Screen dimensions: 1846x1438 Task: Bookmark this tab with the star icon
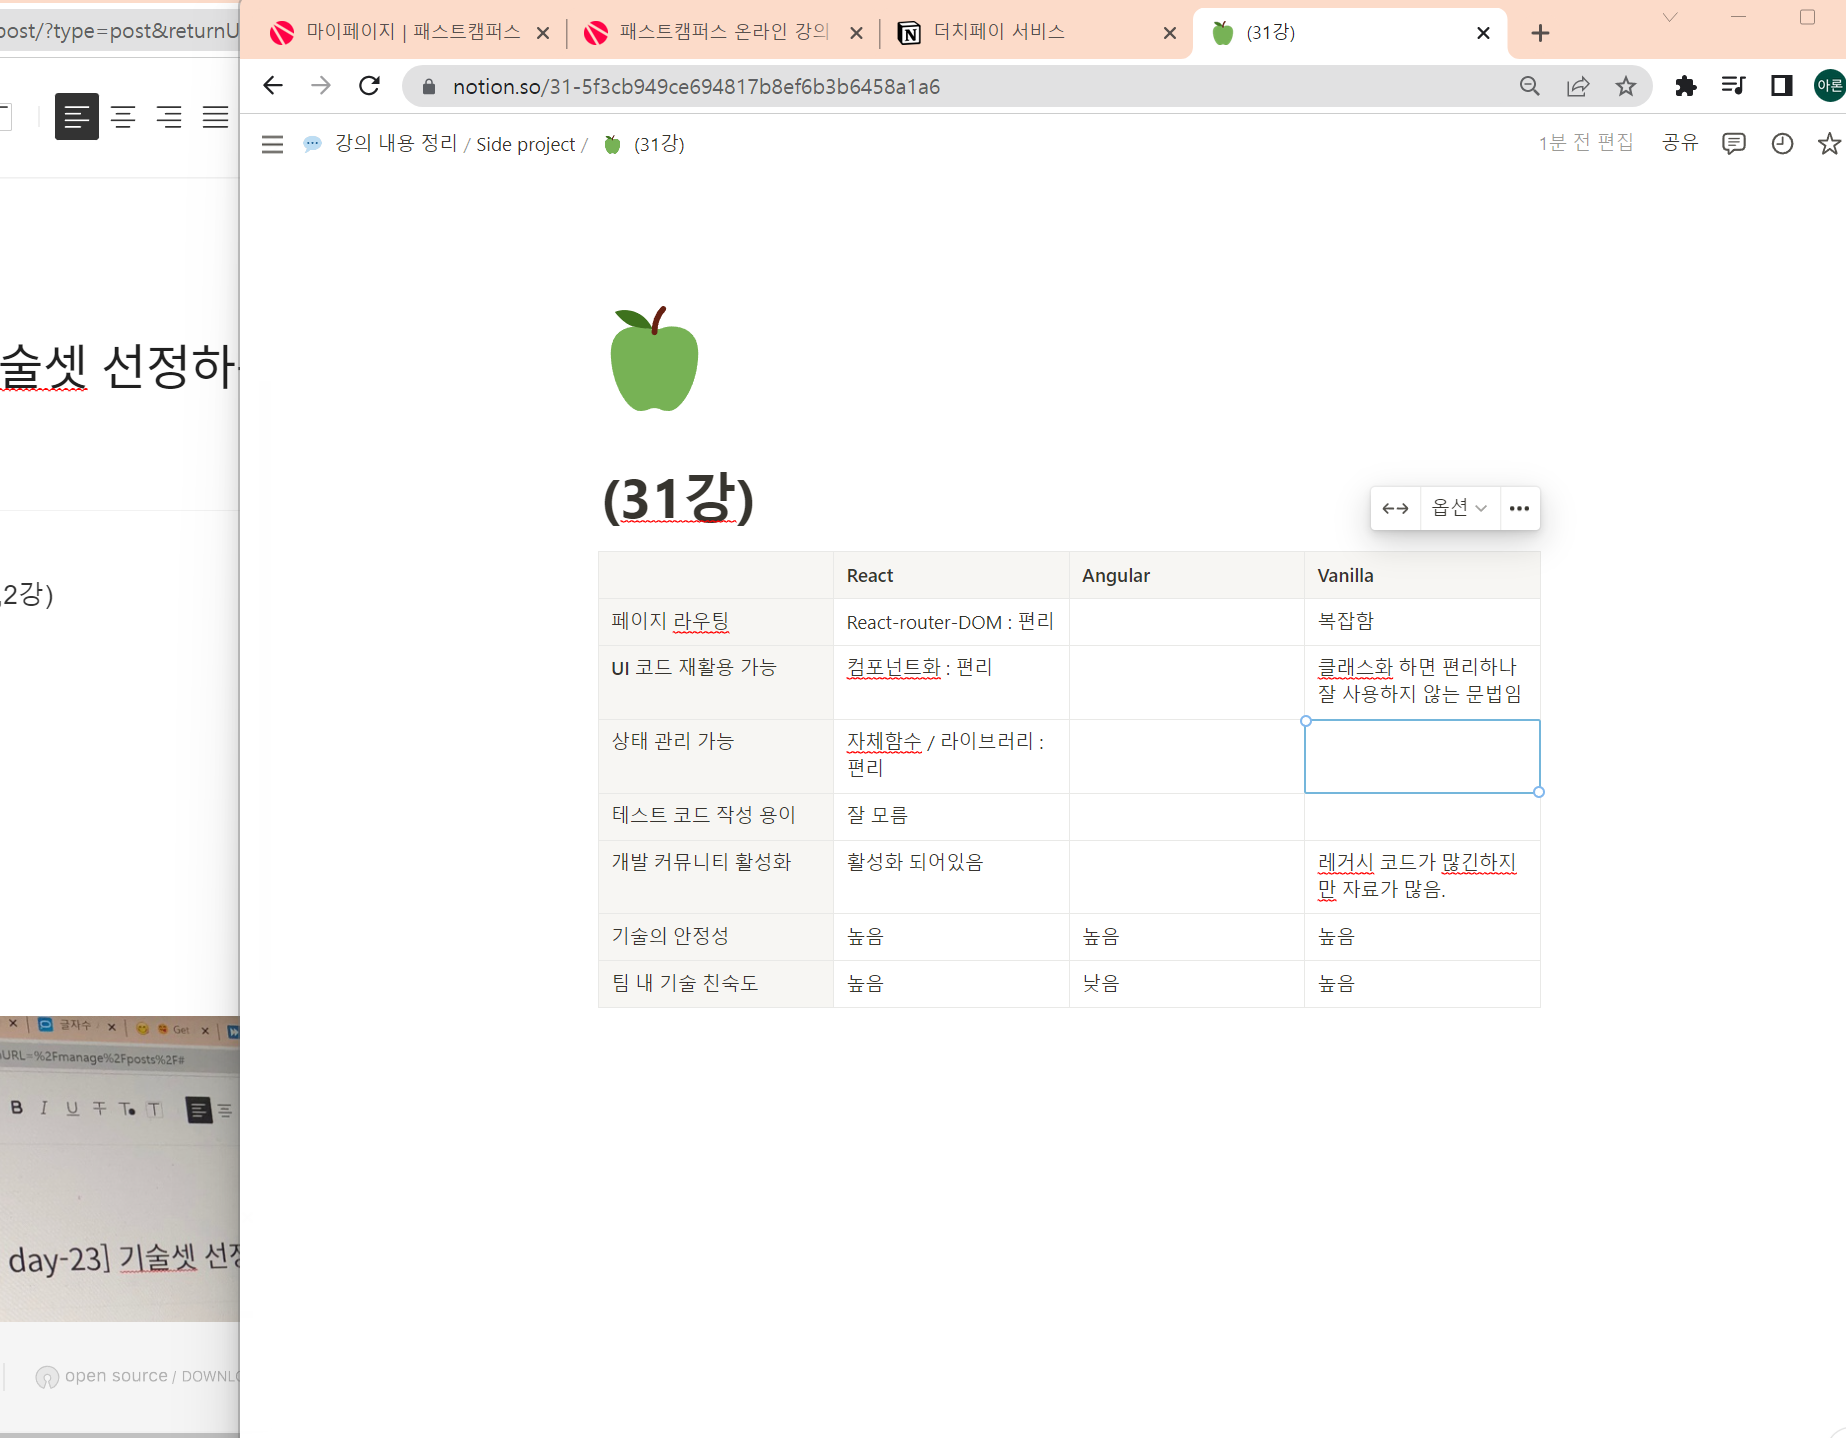tap(1626, 86)
